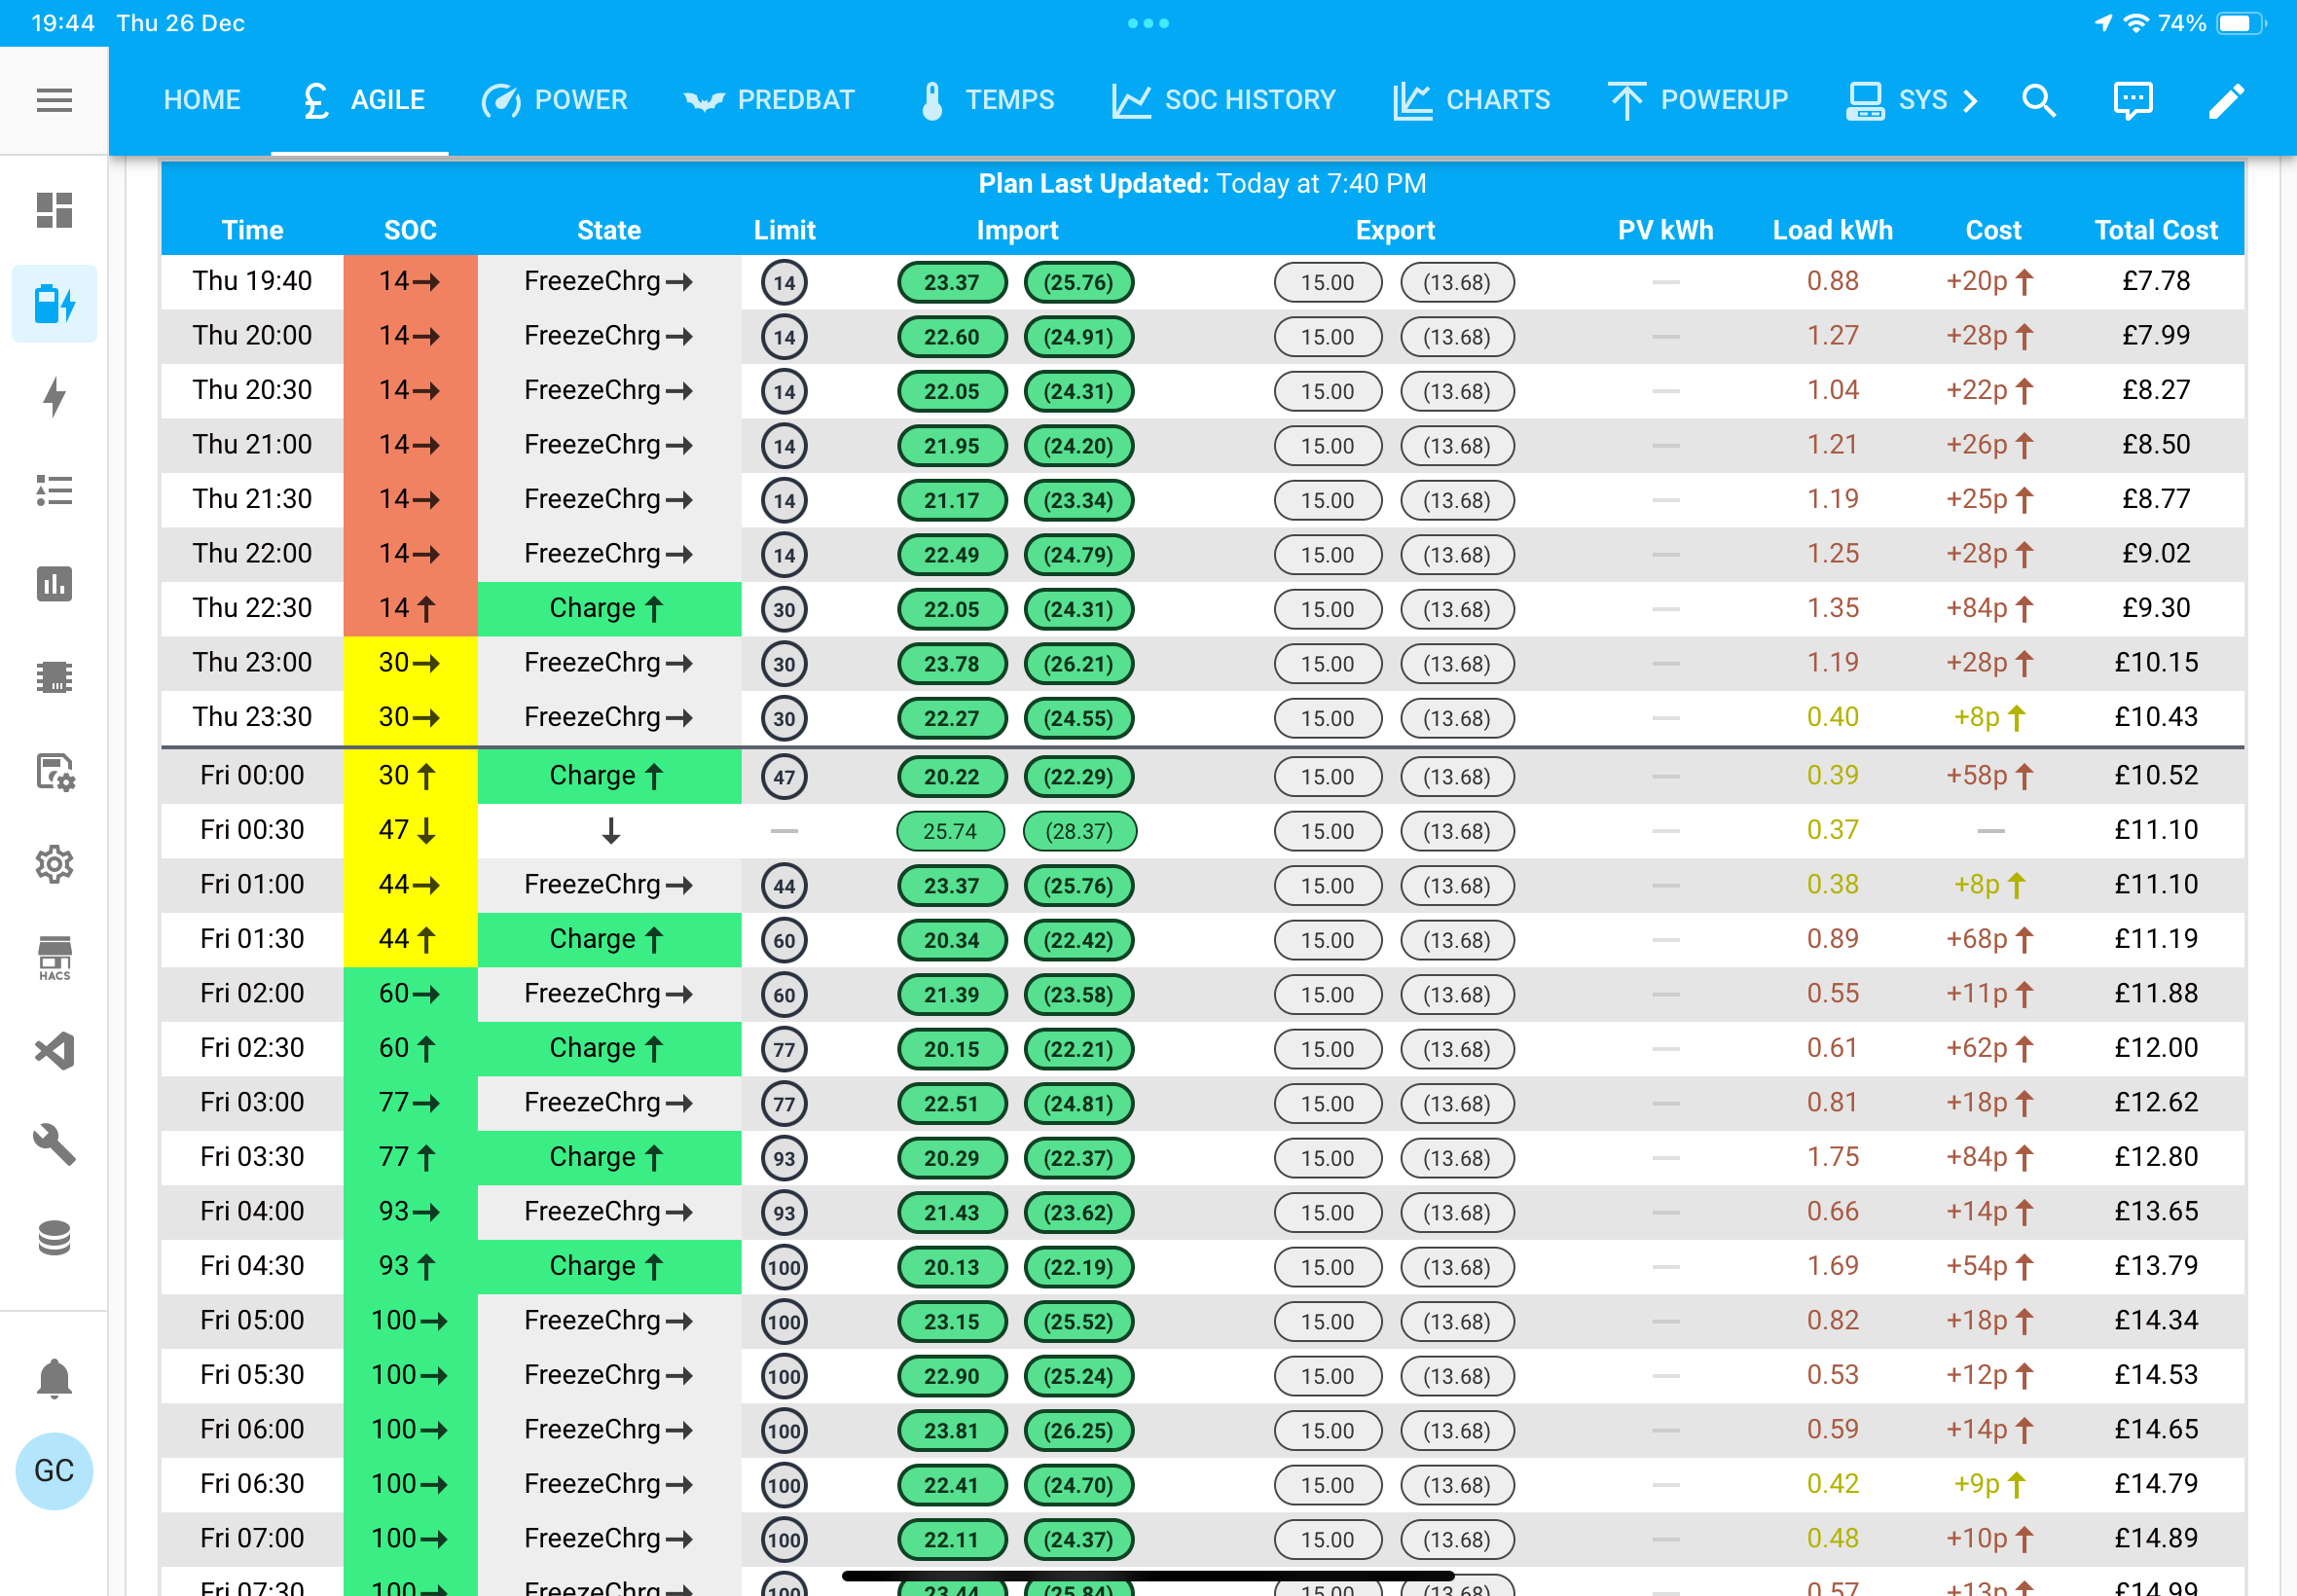
Task: Open the settings gear in sidebar
Action: pyautogui.click(x=54, y=864)
